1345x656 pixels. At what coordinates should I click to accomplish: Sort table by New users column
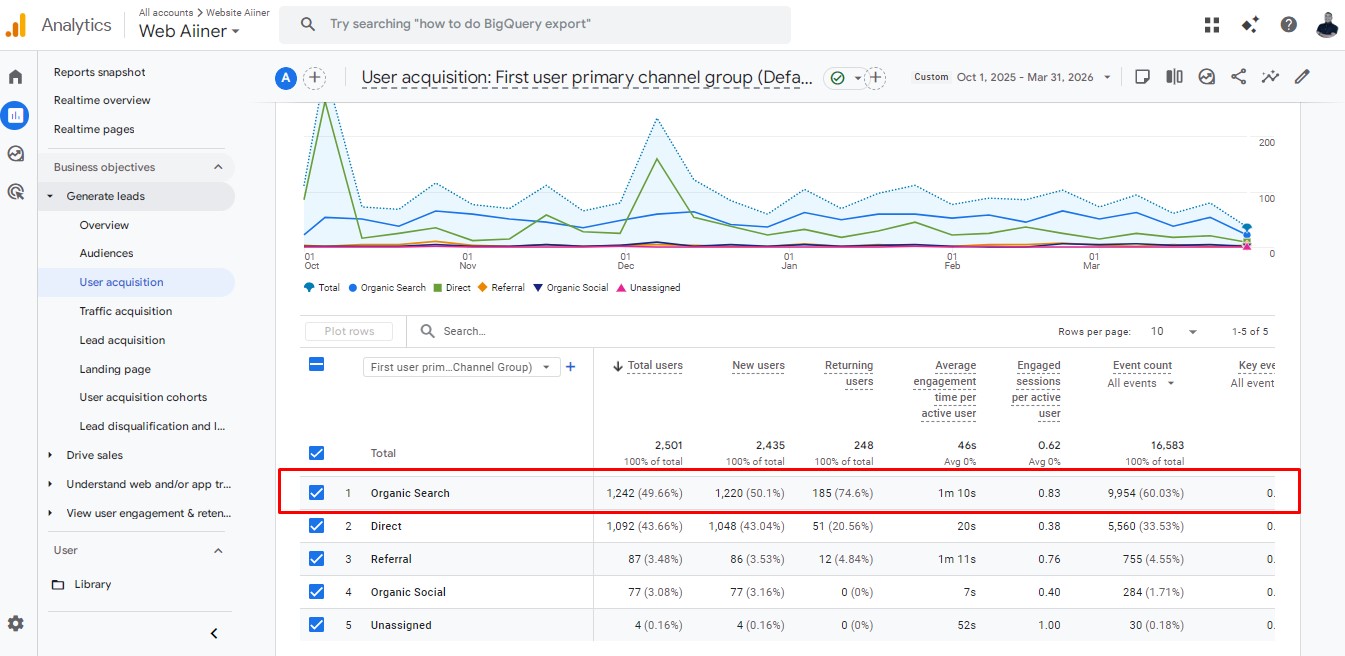pyautogui.click(x=758, y=366)
